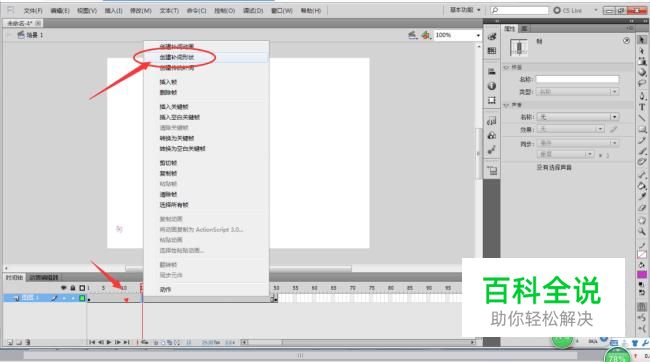Open the Color panel icon
The height and width of the screenshot is (362, 650).
coord(492,36)
